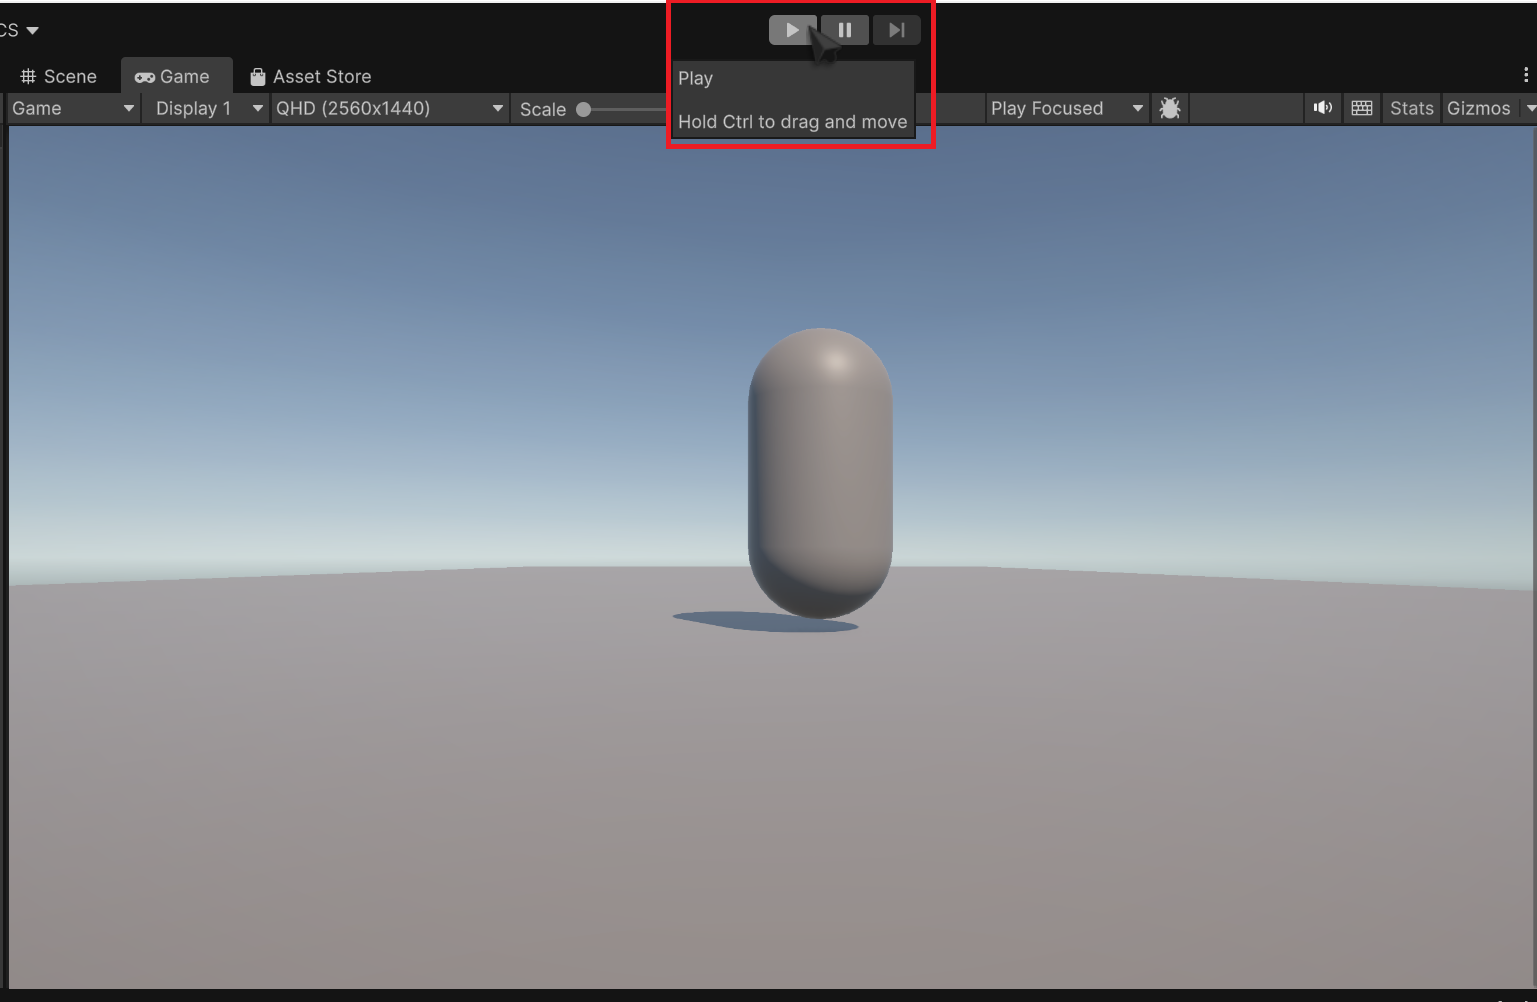The height and width of the screenshot is (1002, 1537).
Task: Open the Play Focused dropdown
Action: [x=1065, y=108]
